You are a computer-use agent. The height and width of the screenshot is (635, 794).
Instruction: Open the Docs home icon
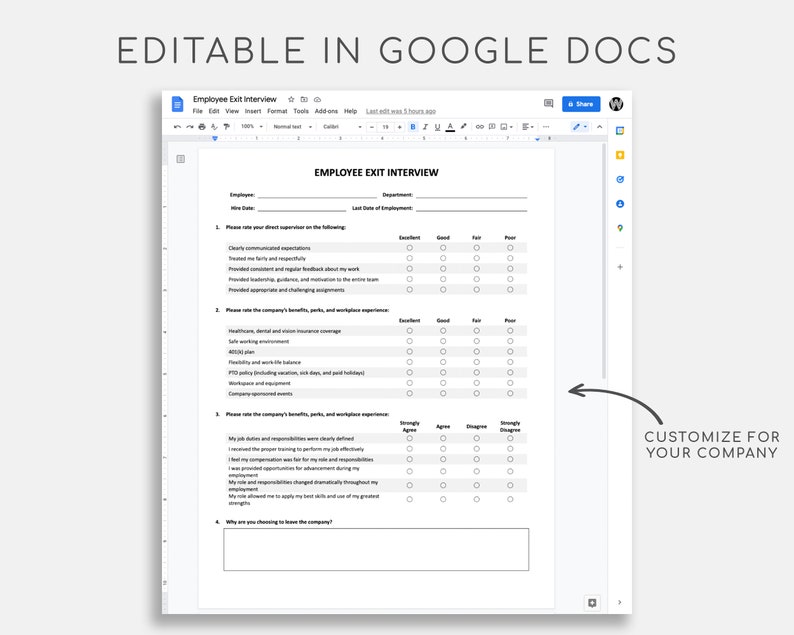tap(177, 104)
